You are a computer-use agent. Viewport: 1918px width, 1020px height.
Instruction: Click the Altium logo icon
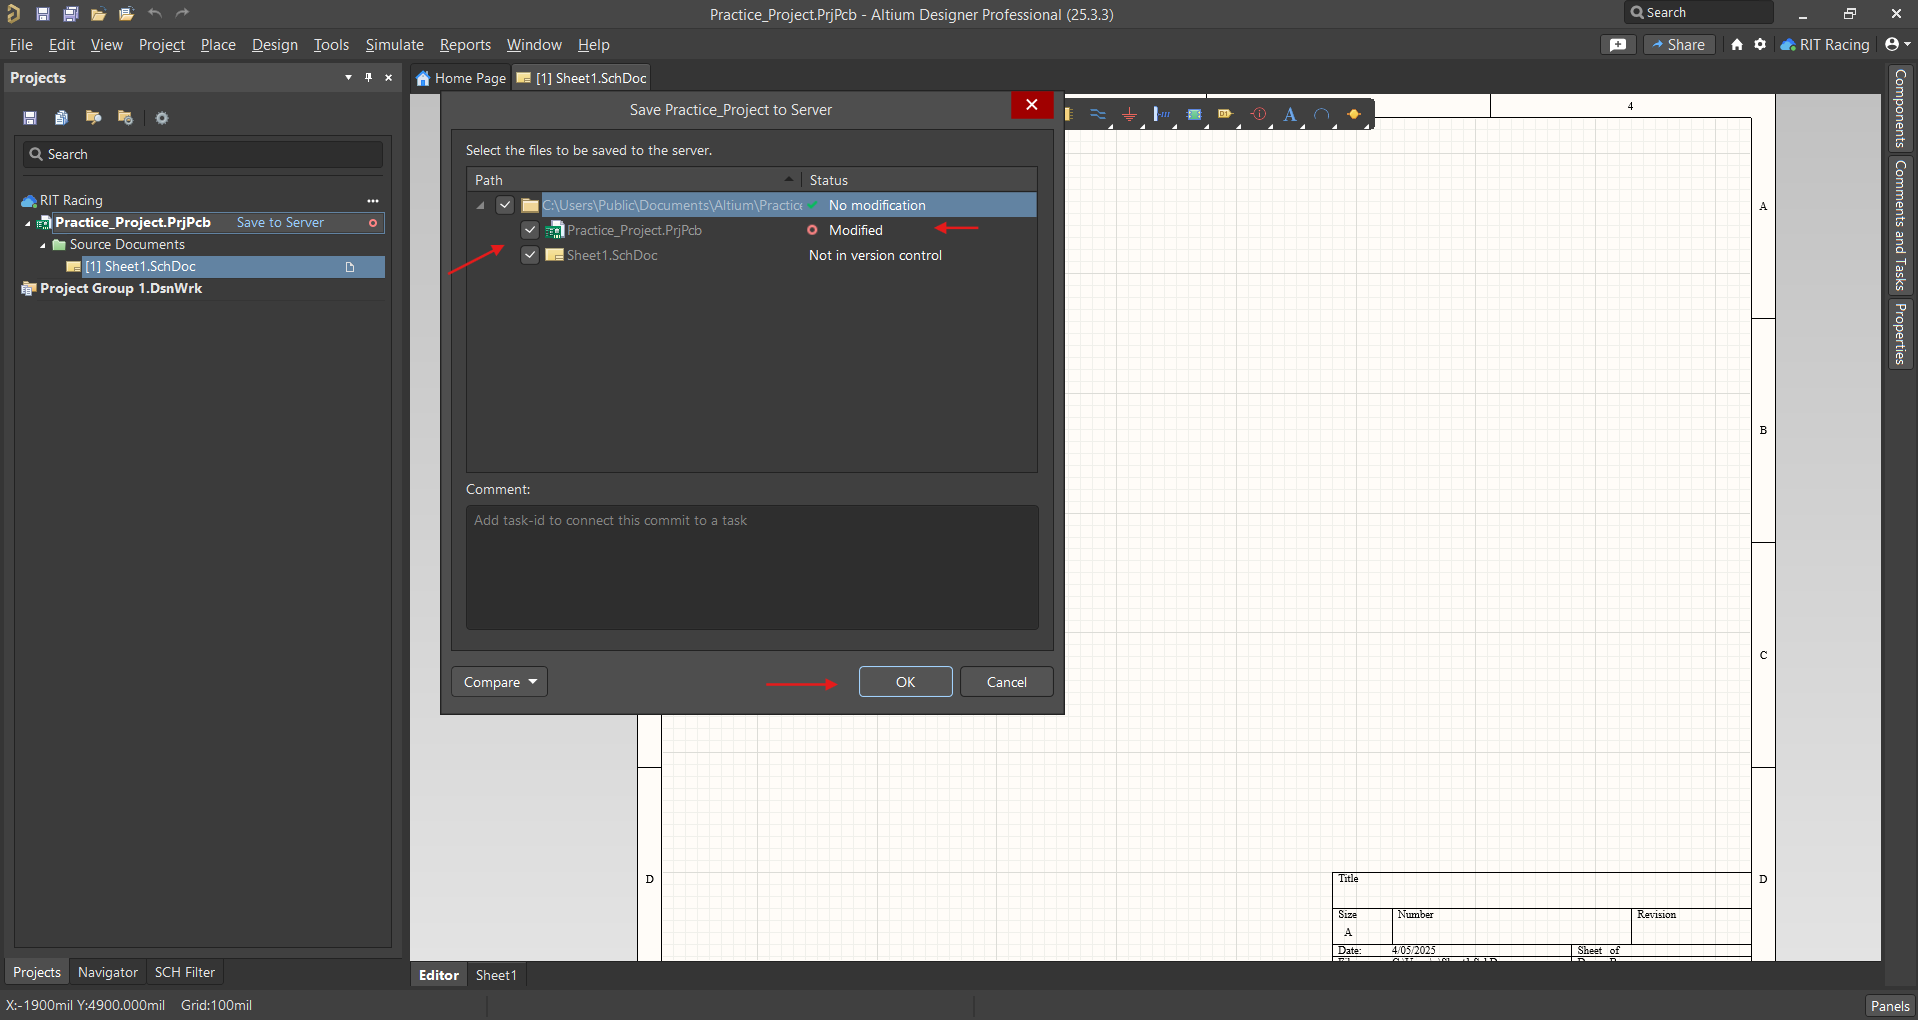pyautogui.click(x=13, y=14)
